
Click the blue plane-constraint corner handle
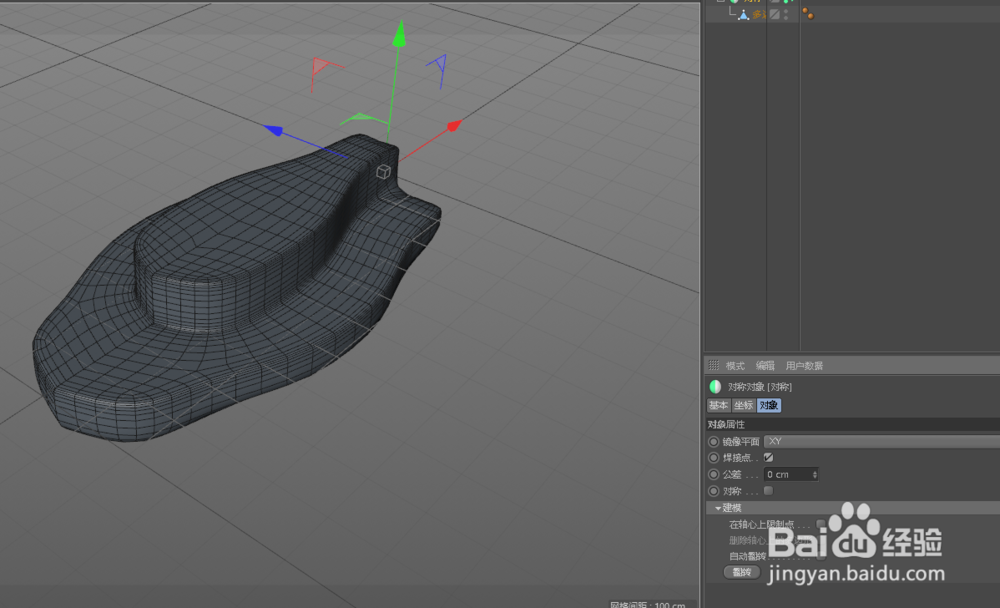(x=438, y=70)
